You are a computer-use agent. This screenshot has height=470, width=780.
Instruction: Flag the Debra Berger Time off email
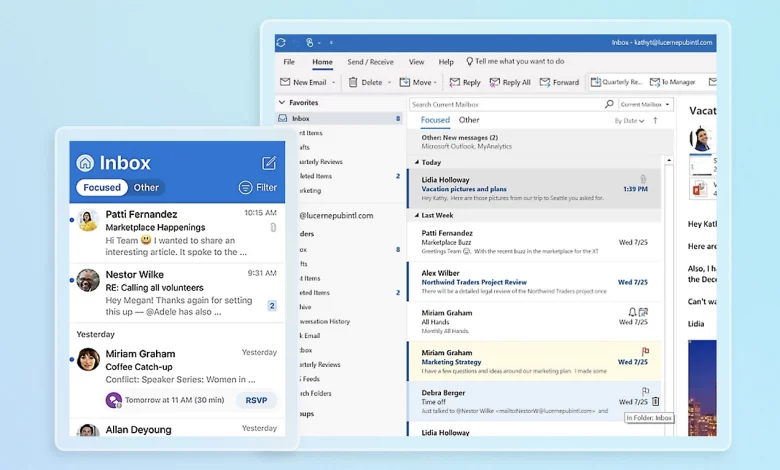click(x=644, y=391)
